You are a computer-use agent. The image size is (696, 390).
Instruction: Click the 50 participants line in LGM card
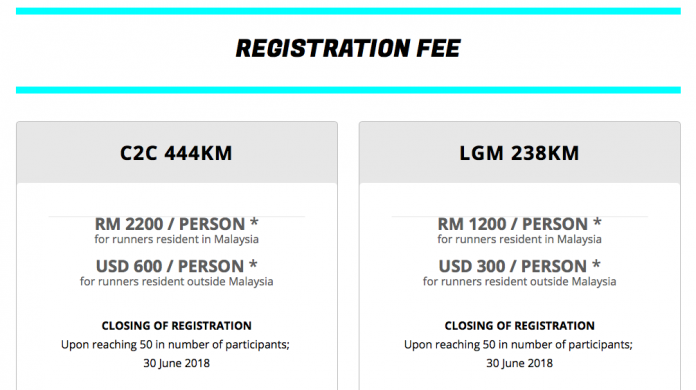coord(518,345)
